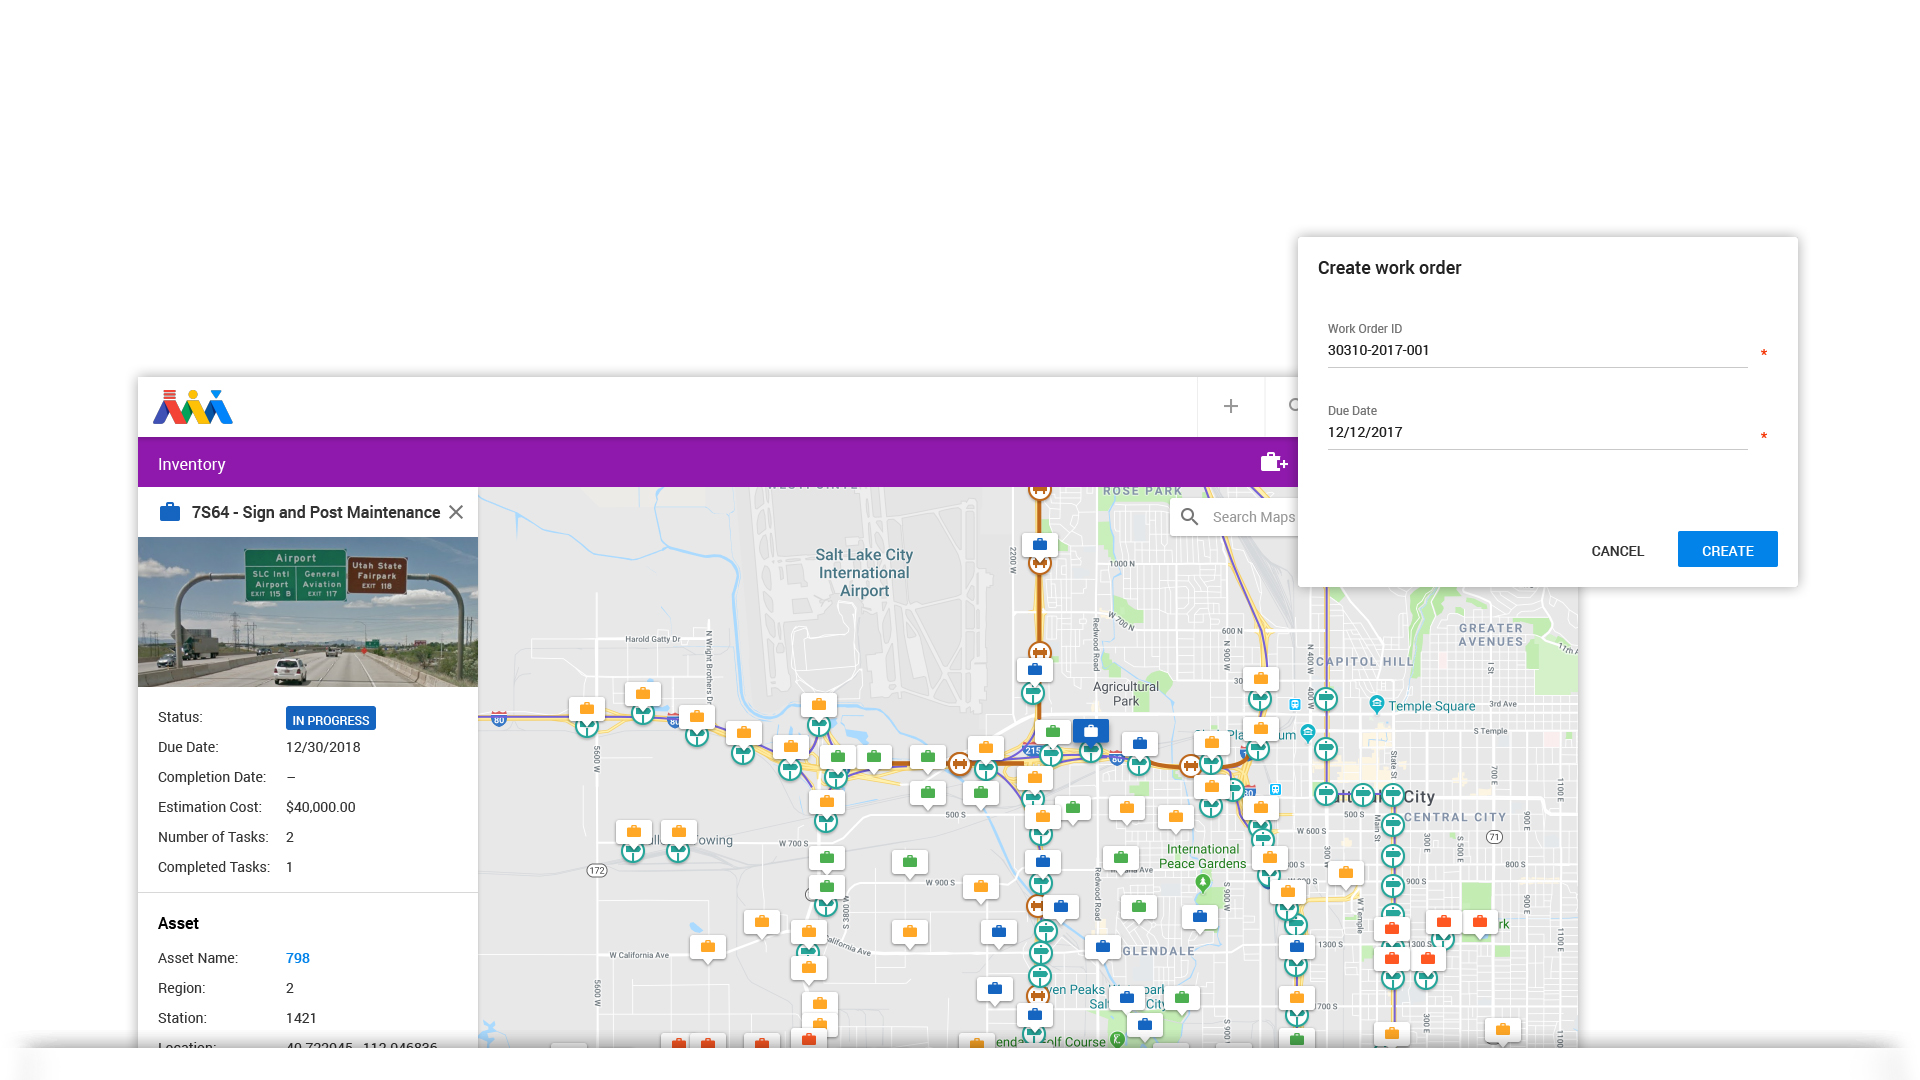Image resolution: width=1920 pixels, height=1080 pixels.
Task: Open the airport highway sign photo thumbnail
Action: [308, 612]
